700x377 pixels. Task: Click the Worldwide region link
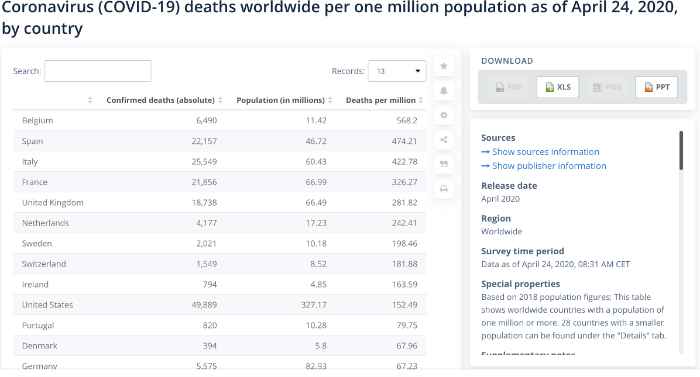501,231
